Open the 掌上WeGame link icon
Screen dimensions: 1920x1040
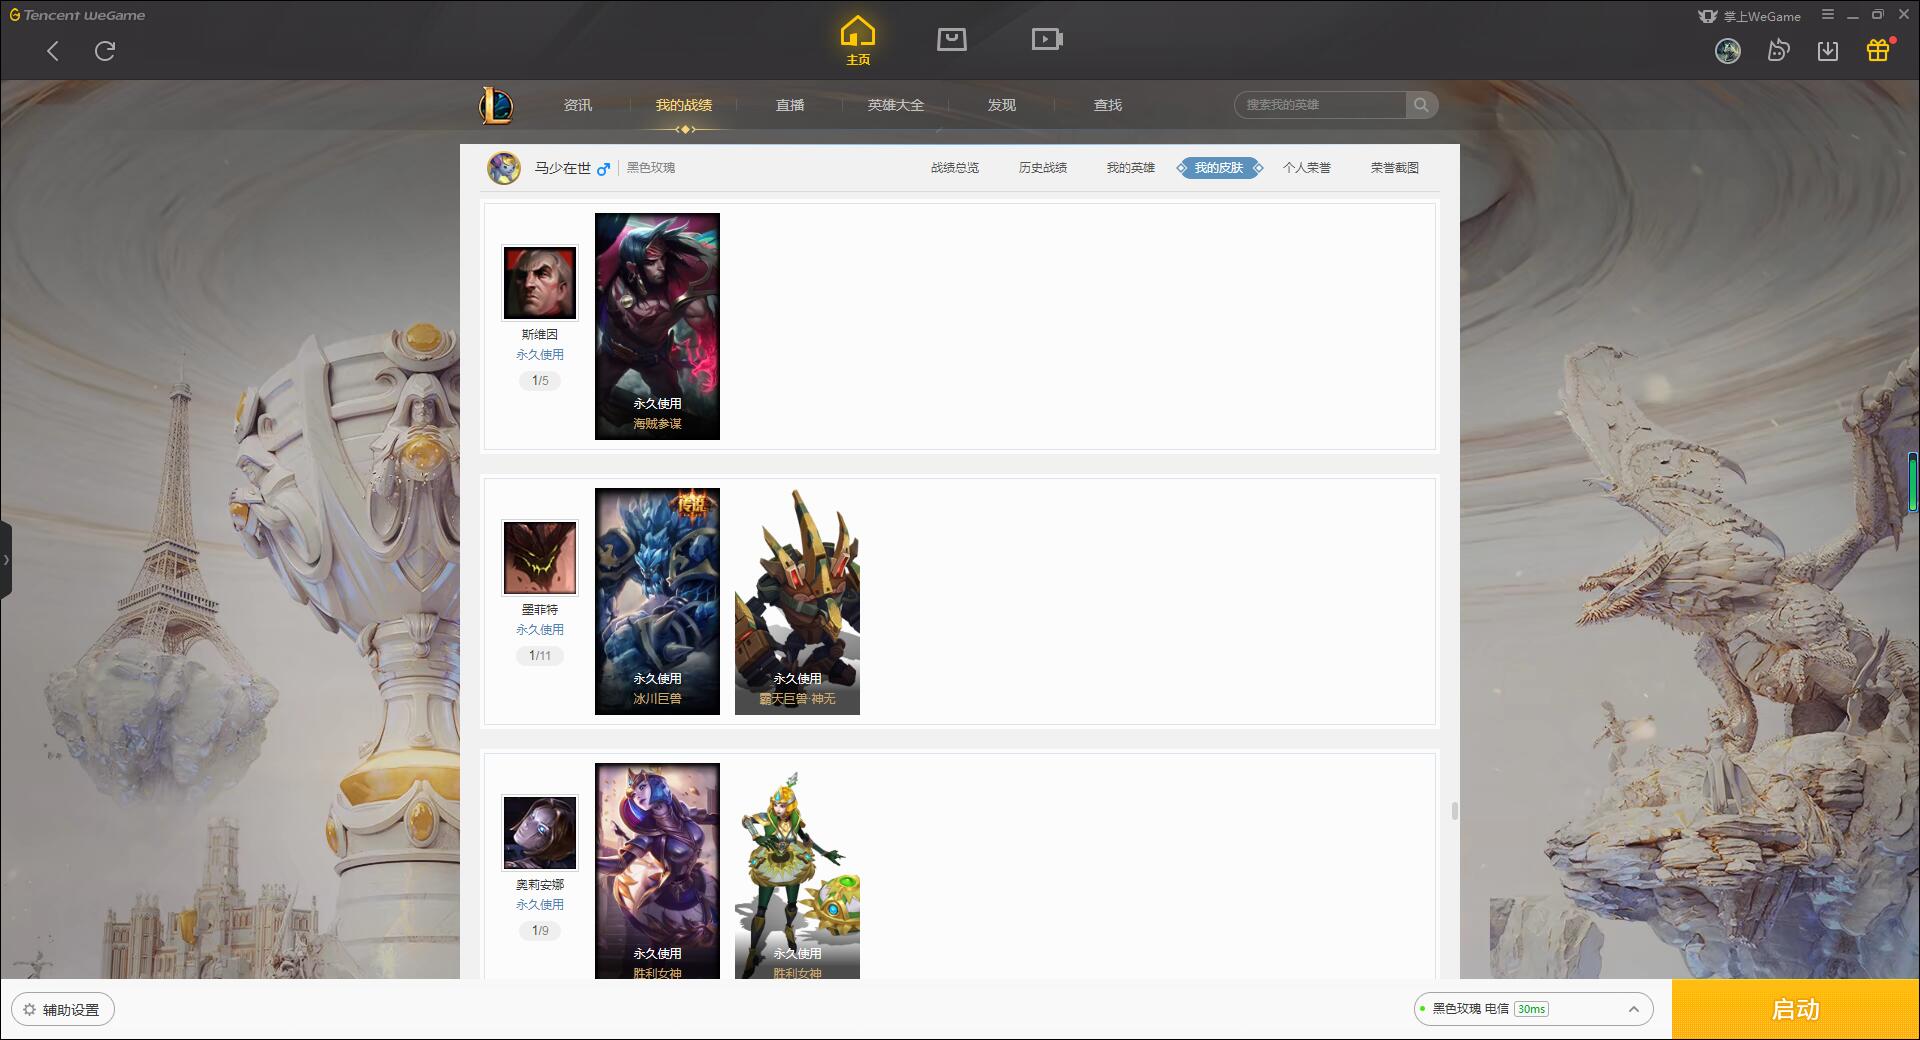coord(1749,16)
